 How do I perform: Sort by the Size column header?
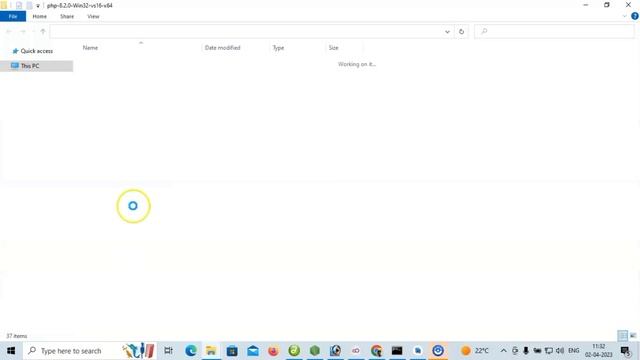[333, 48]
